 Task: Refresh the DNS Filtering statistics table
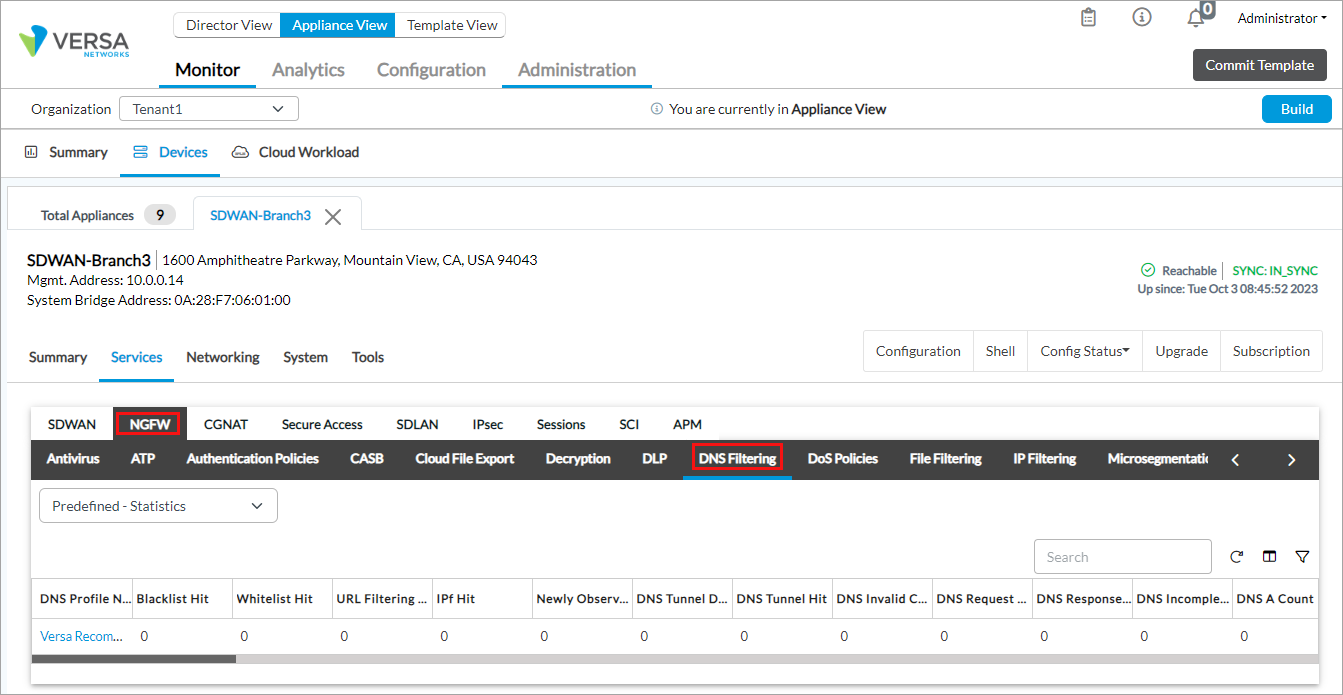coord(1236,556)
